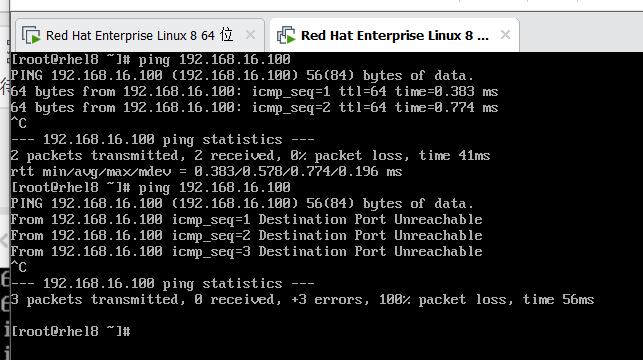Click the first 'ping 192.168.16.100' command line
This screenshot has width=643, height=360.
pyautogui.click(x=150, y=59)
